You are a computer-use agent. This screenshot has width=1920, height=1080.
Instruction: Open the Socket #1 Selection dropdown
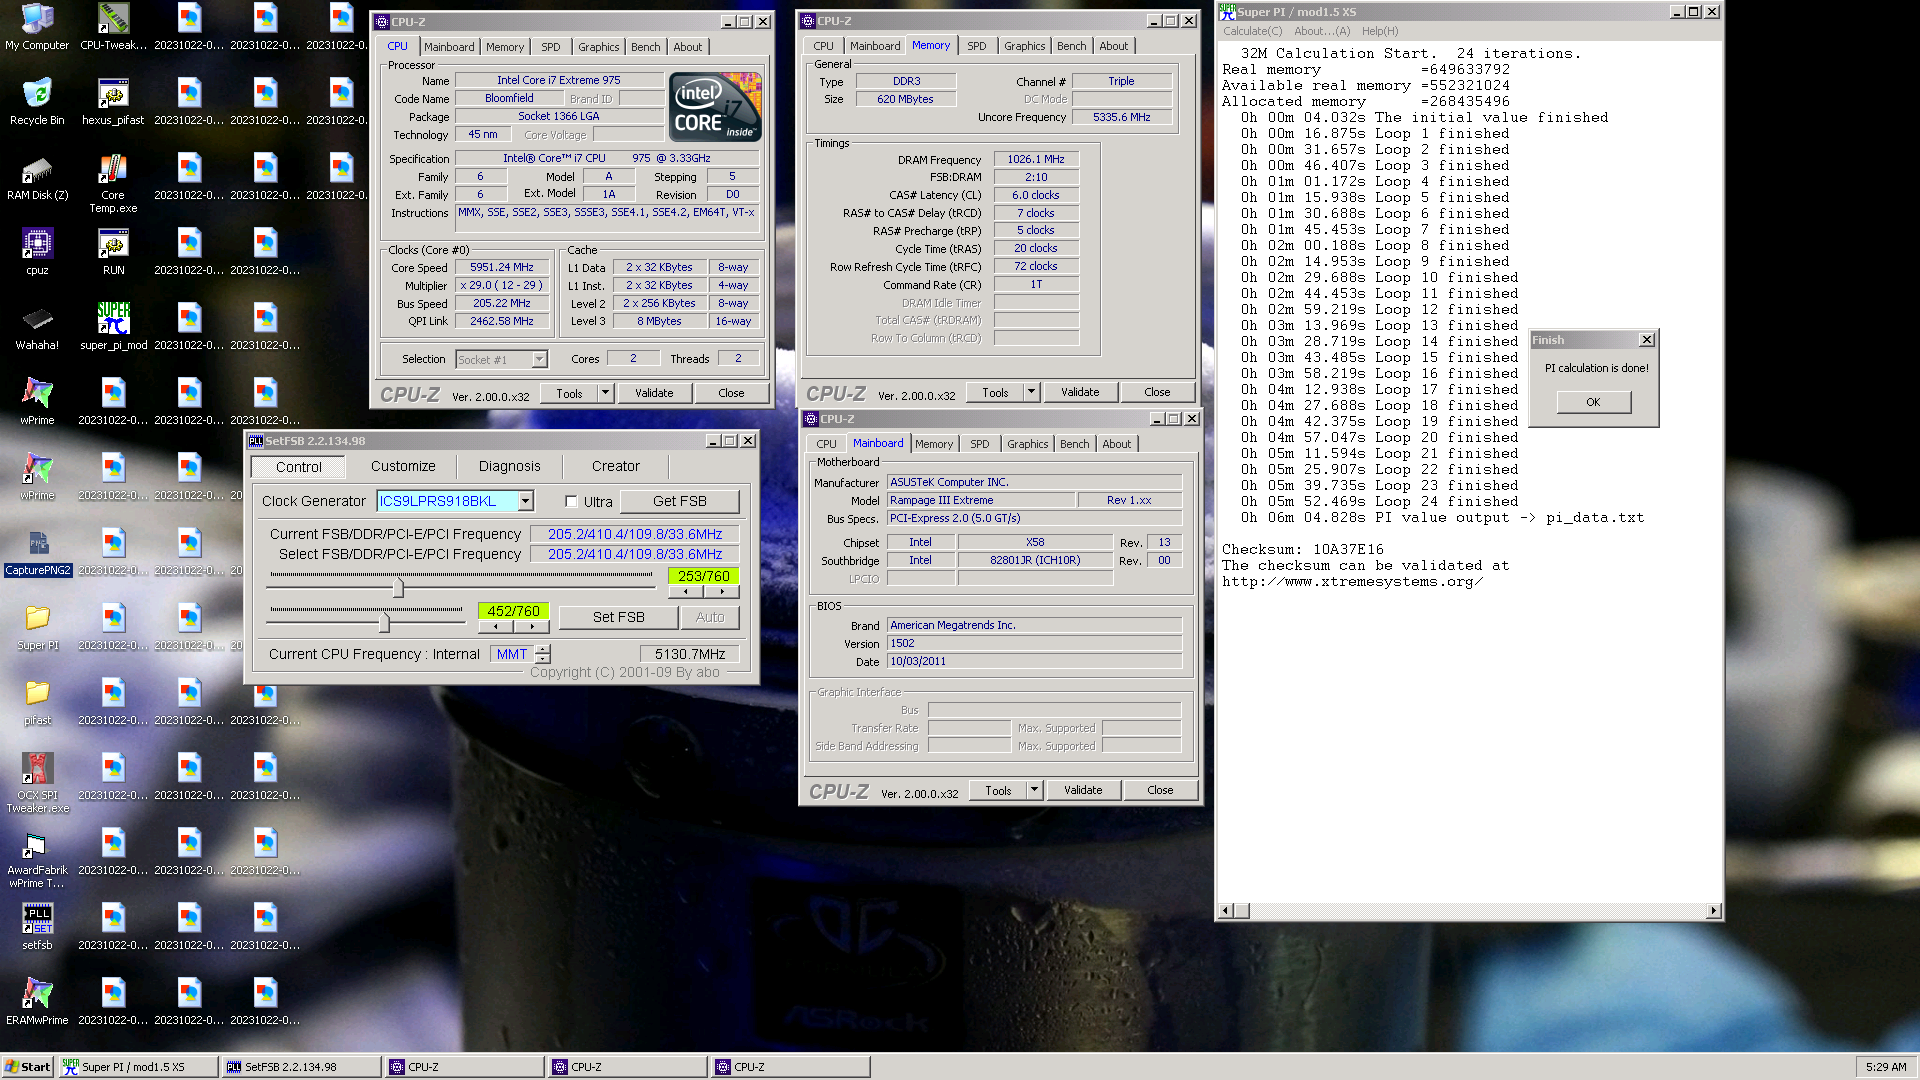(539, 359)
